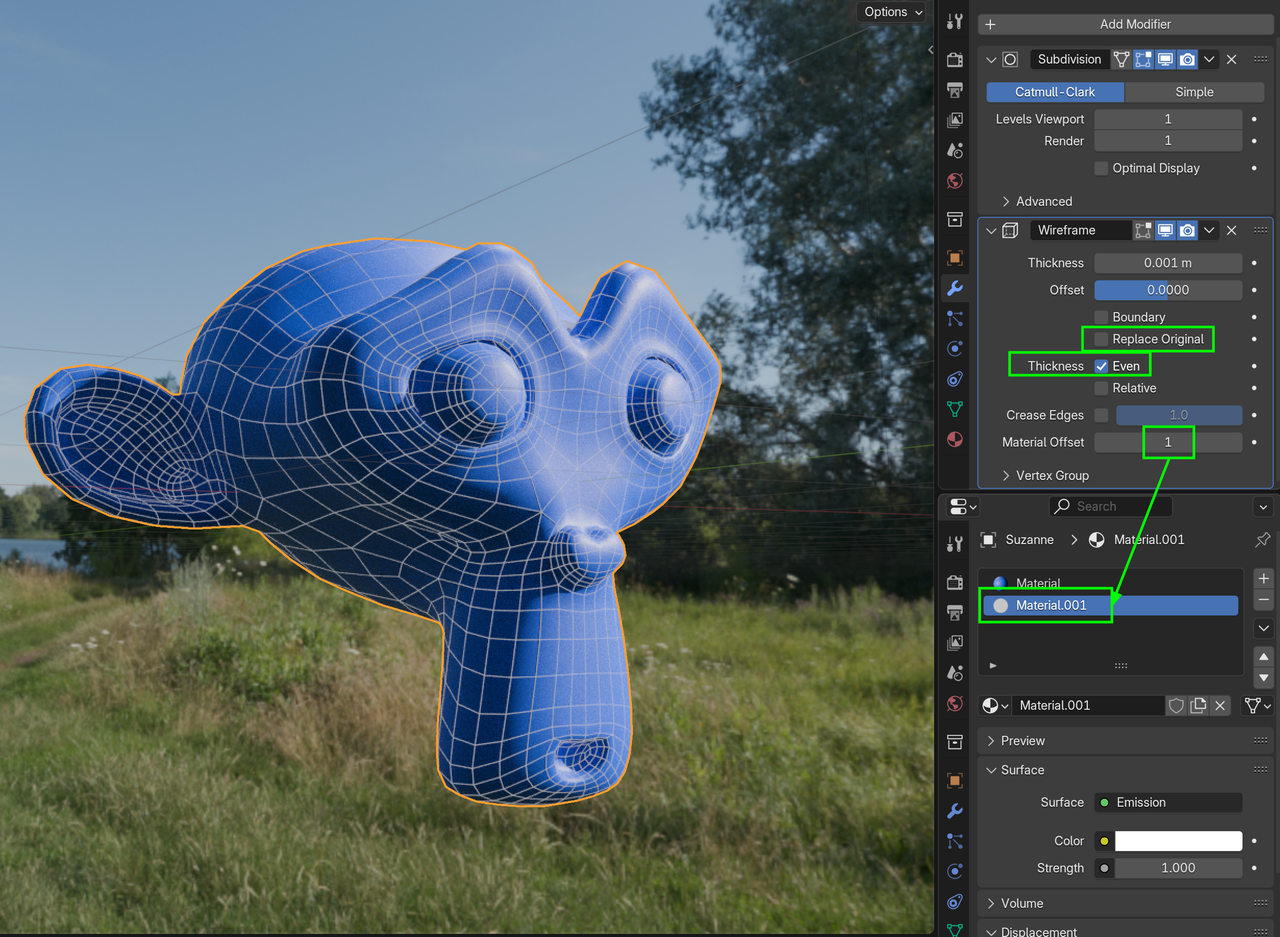Open the Tool tab in the material properties panel
The height and width of the screenshot is (937, 1280).
tap(955, 543)
